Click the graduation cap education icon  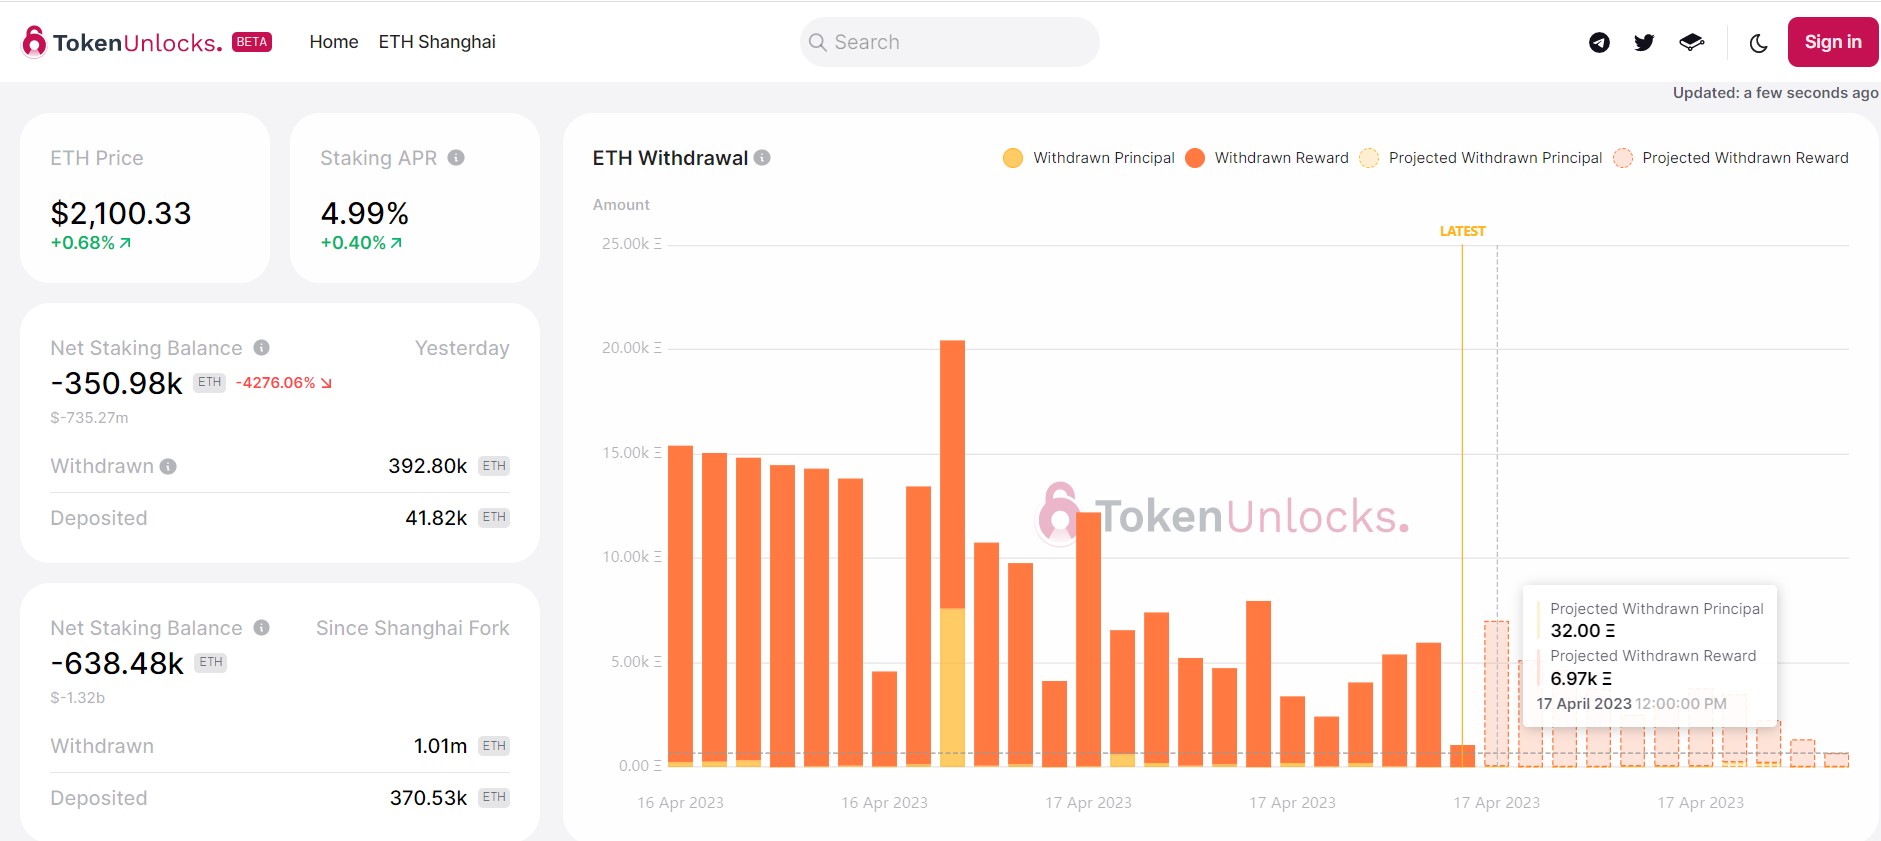click(1690, 41)
